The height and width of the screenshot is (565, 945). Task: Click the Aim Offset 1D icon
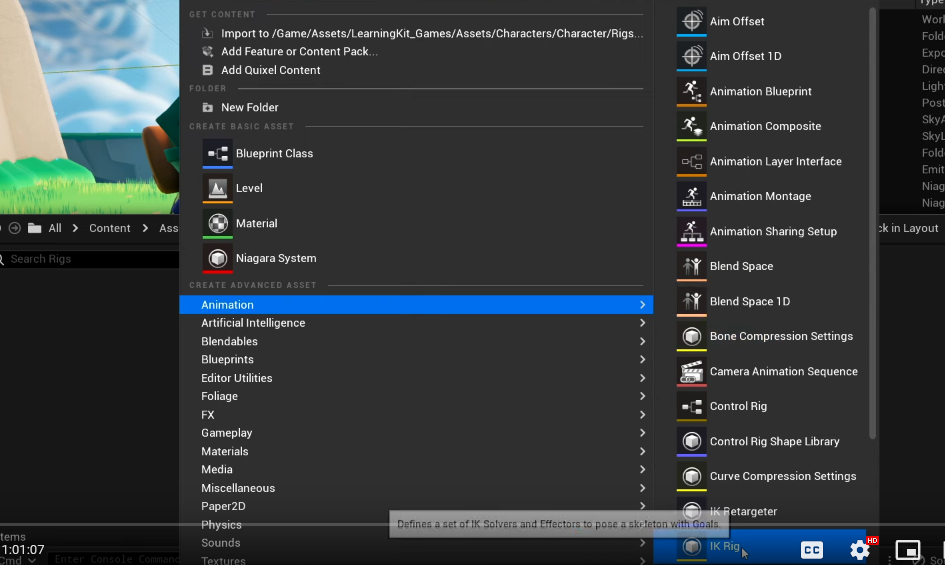coord(691,56)
